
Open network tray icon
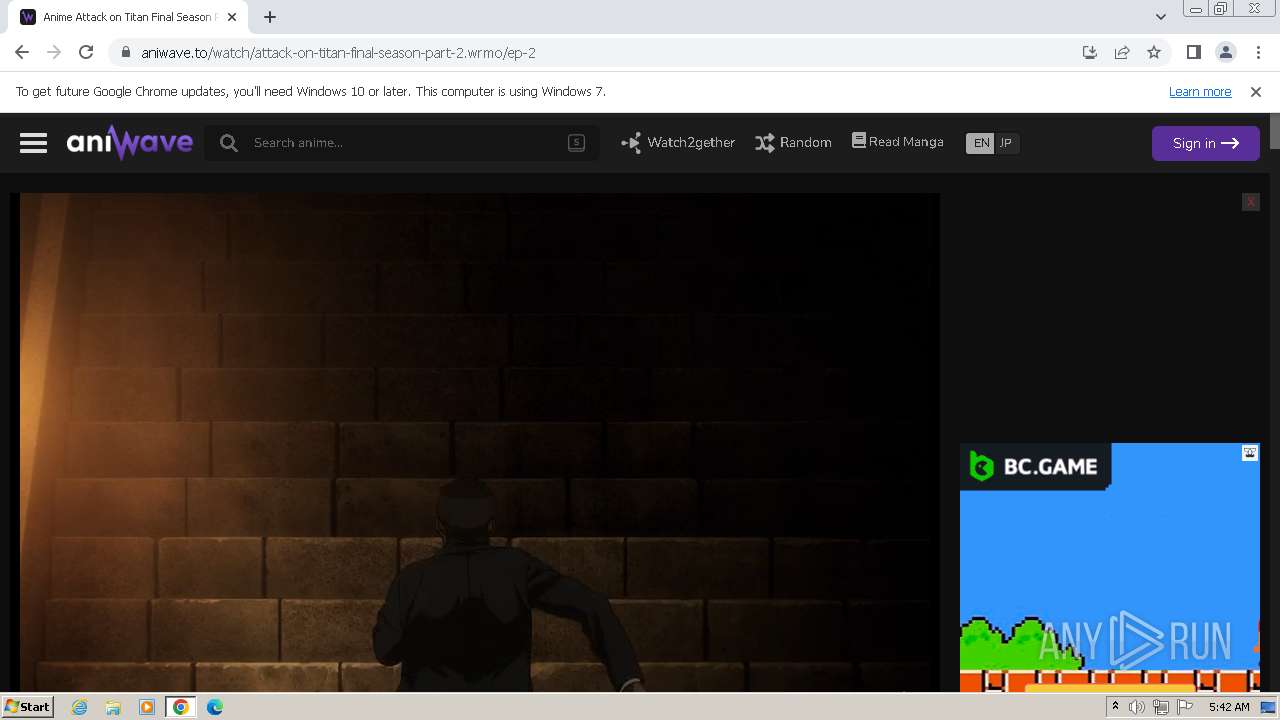(x=1161, y=707)
